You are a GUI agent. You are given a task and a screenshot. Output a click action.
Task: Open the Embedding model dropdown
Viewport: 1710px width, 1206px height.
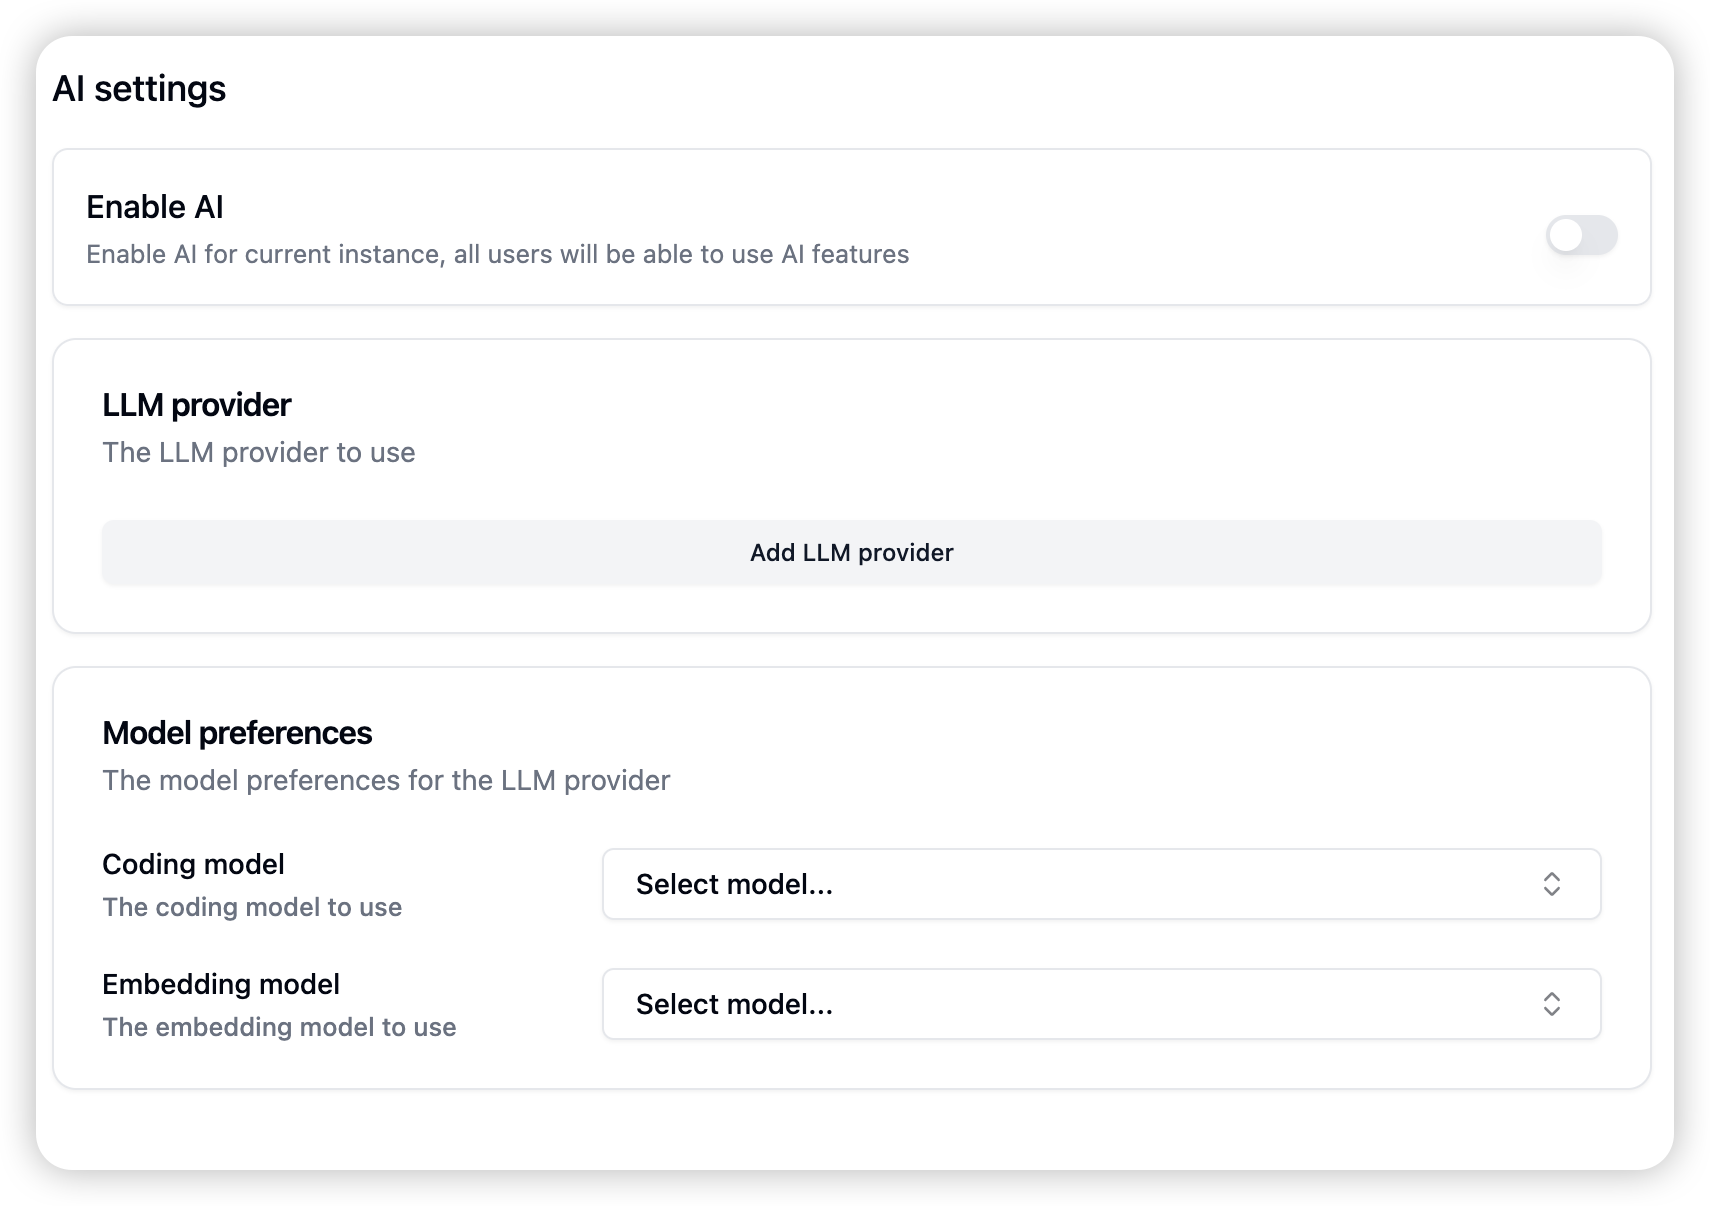(1101, 1004)
